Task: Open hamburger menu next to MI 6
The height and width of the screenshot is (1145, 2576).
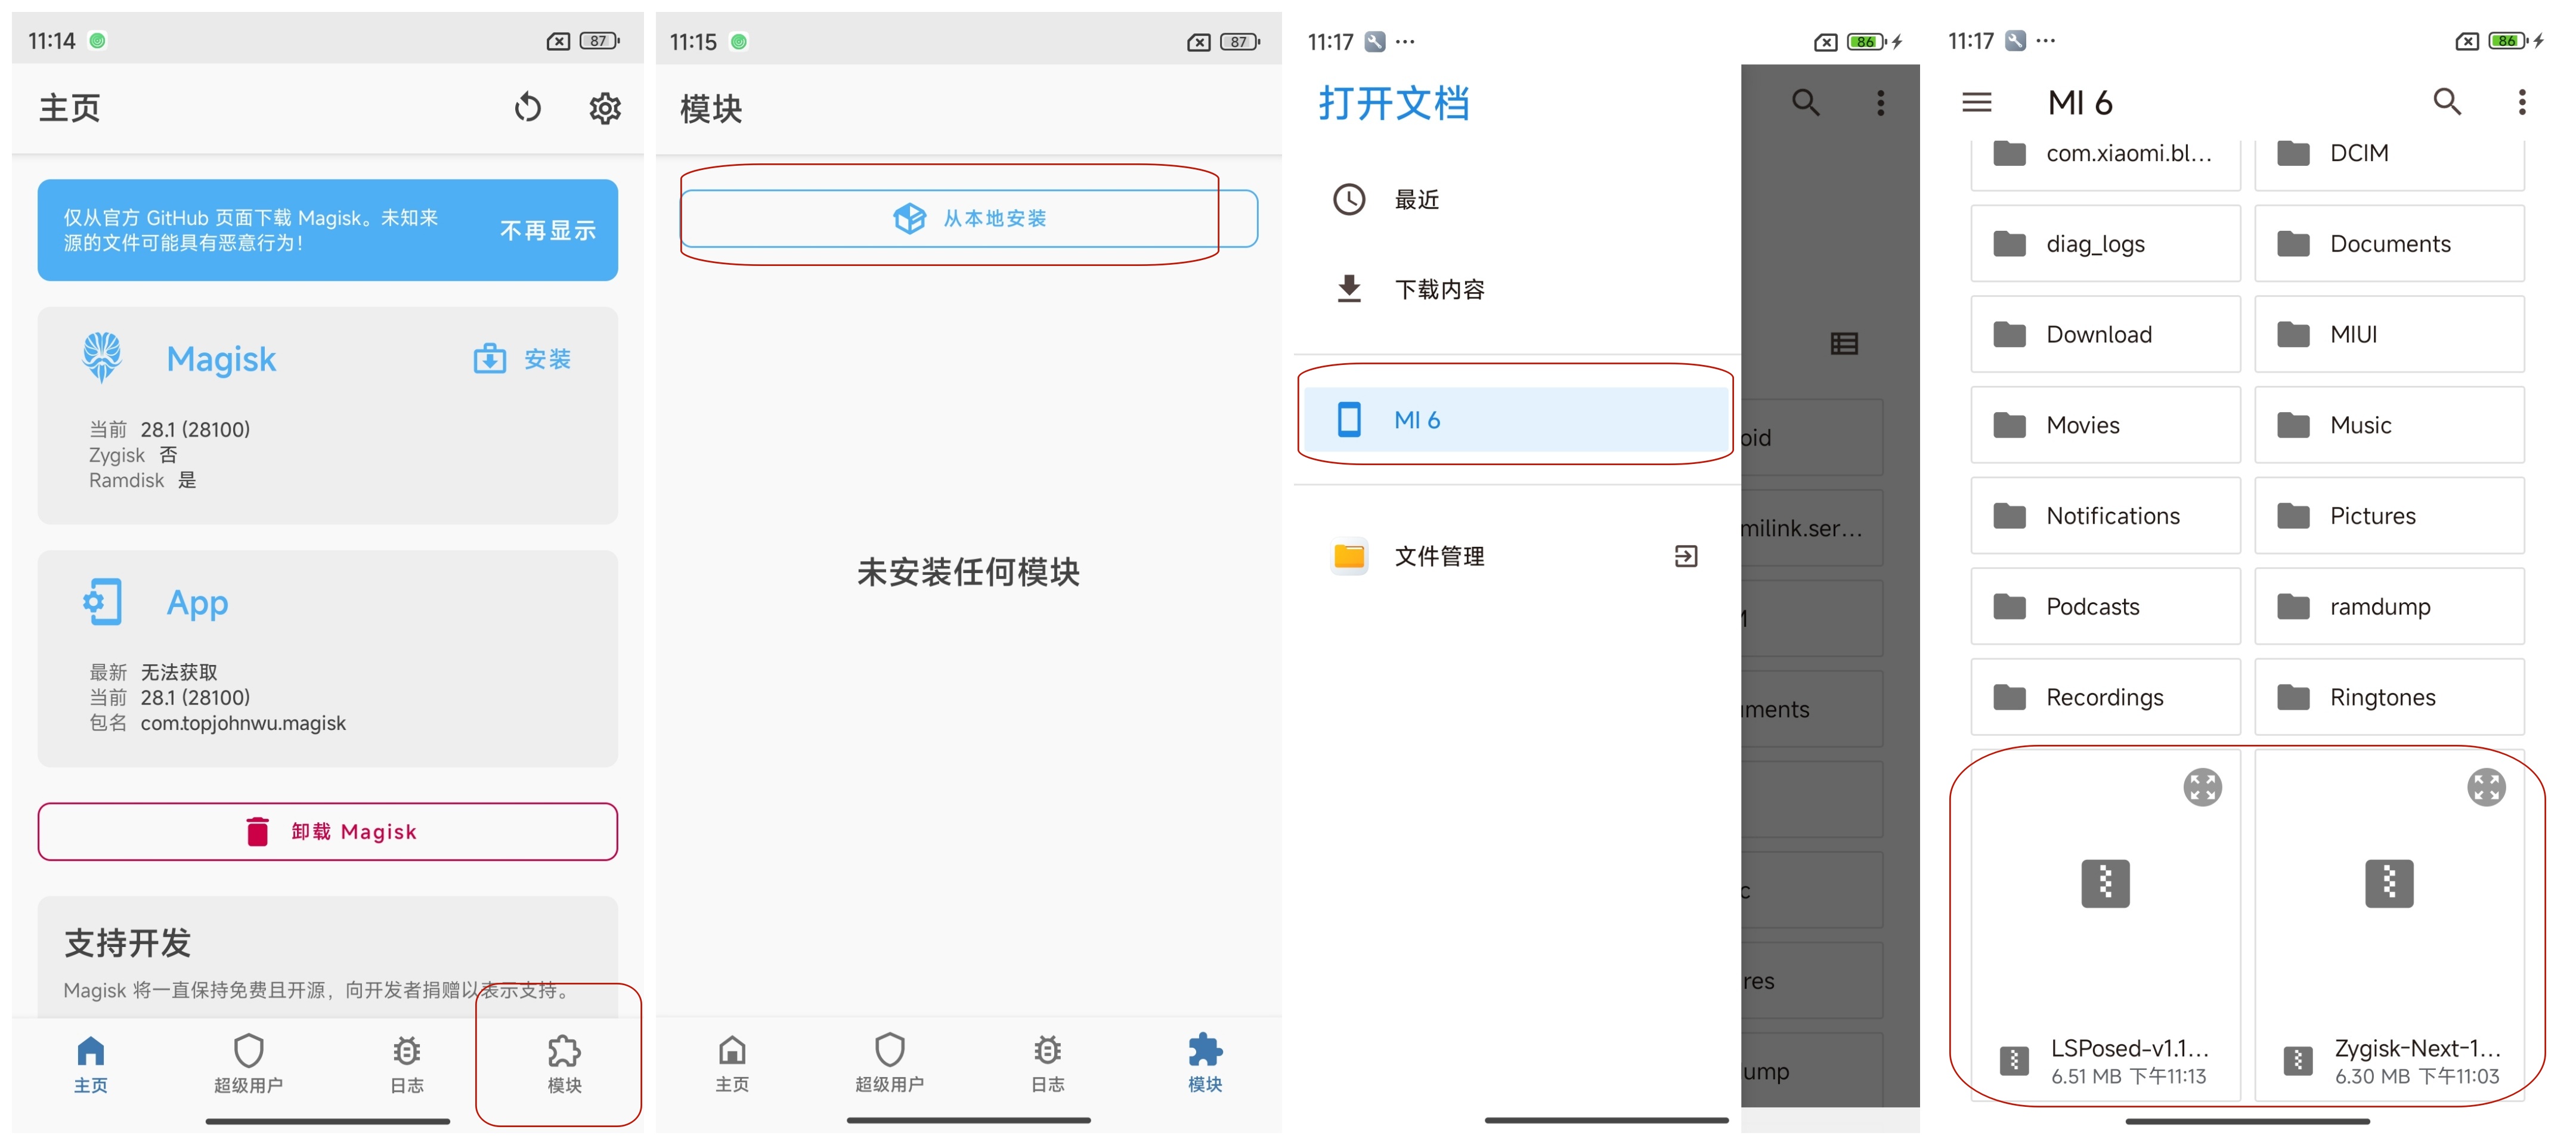Action: click(1976, 102)
